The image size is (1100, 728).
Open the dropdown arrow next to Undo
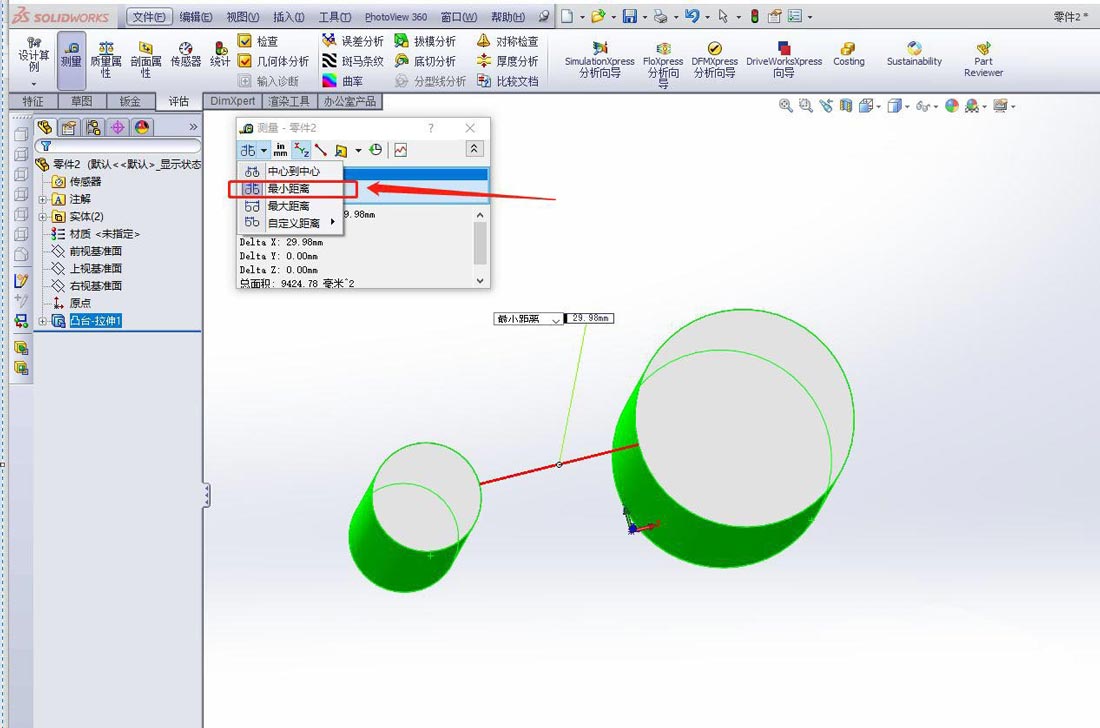(x=707, y=16)
